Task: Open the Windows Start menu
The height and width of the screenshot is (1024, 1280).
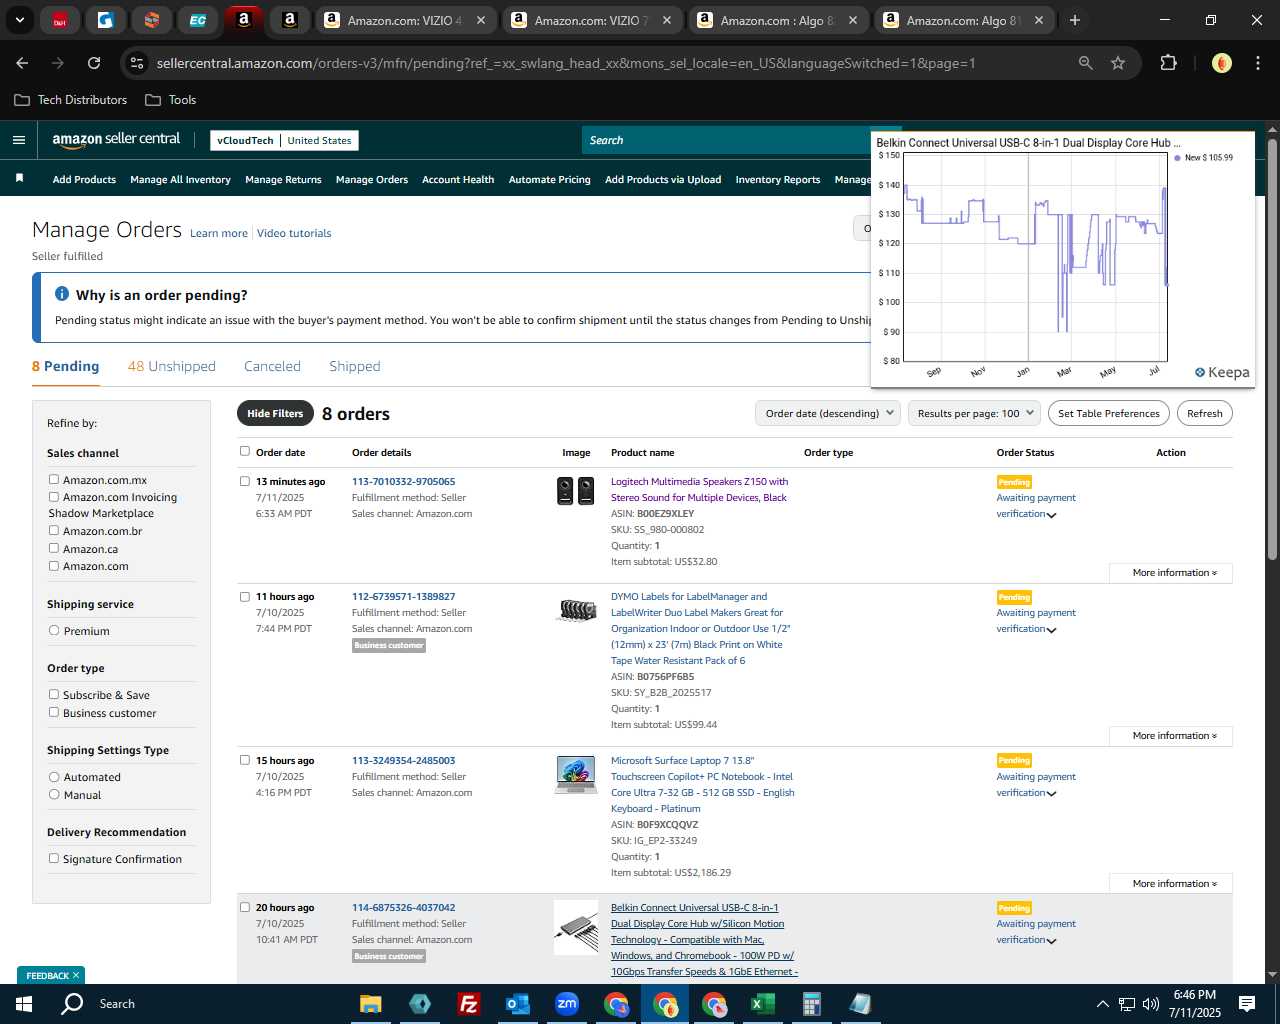Action: pos(23,1004)
